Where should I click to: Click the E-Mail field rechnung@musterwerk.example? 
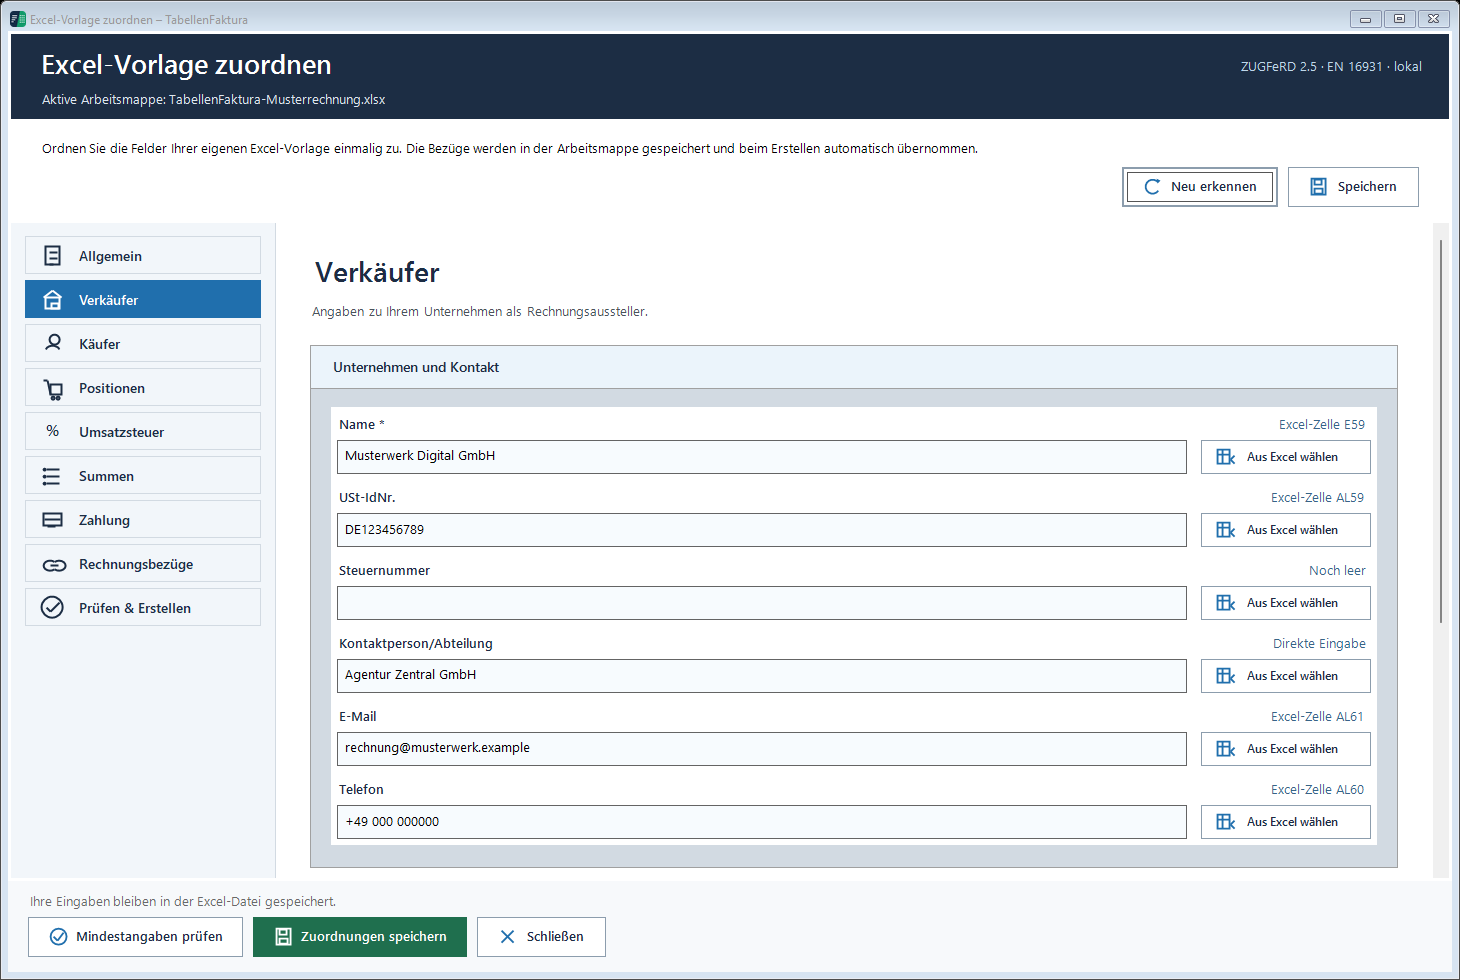click(762, 749)
